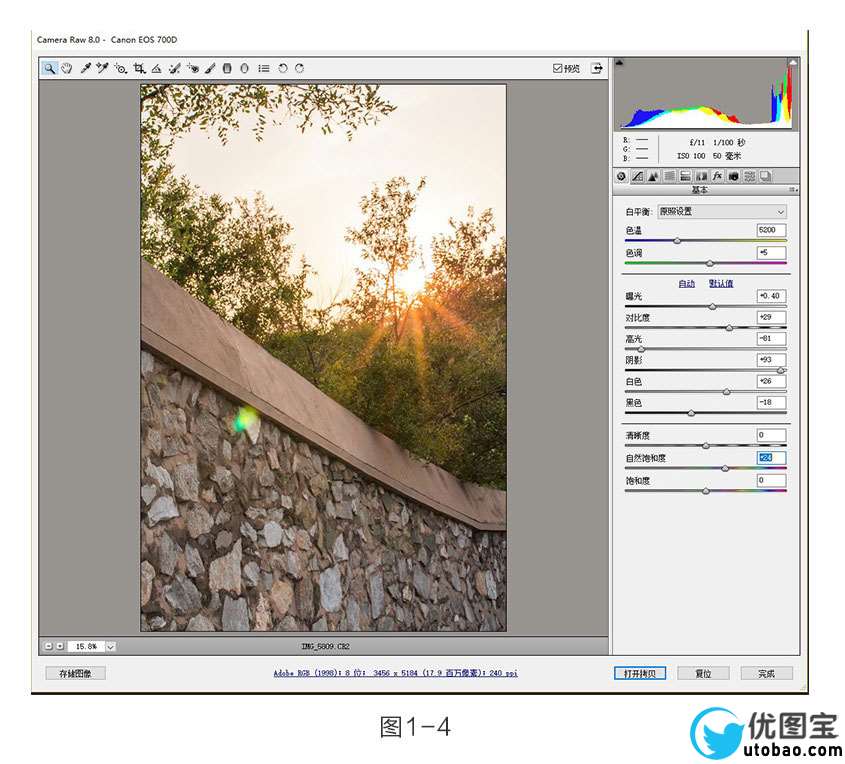845x764 pixels.
Task: Pick the White Balance eyedropper tool
Action: [85, 69]
